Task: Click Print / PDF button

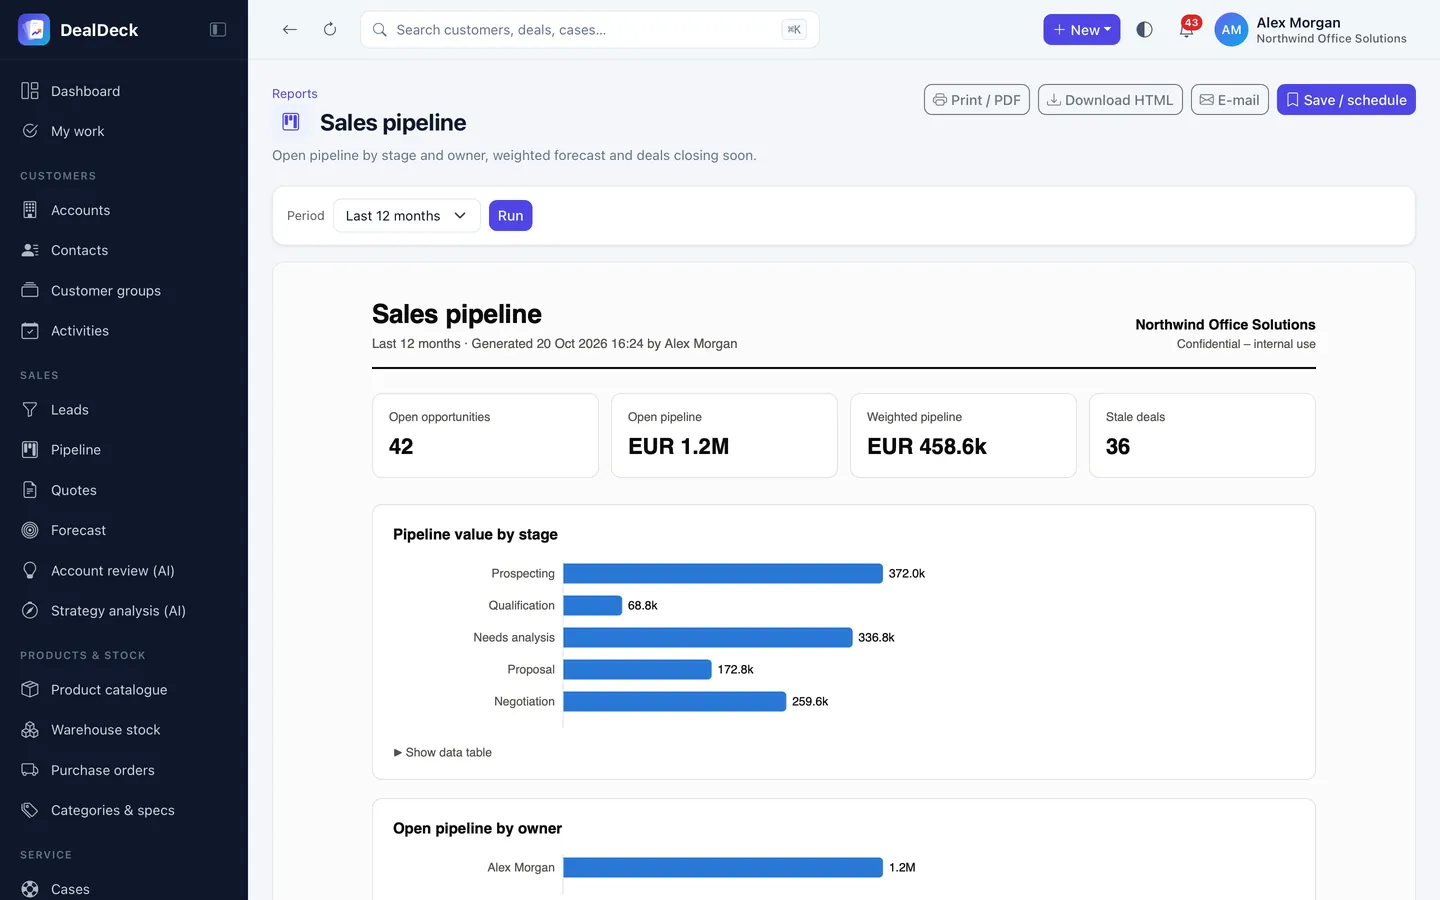Action: click(976, 100)
